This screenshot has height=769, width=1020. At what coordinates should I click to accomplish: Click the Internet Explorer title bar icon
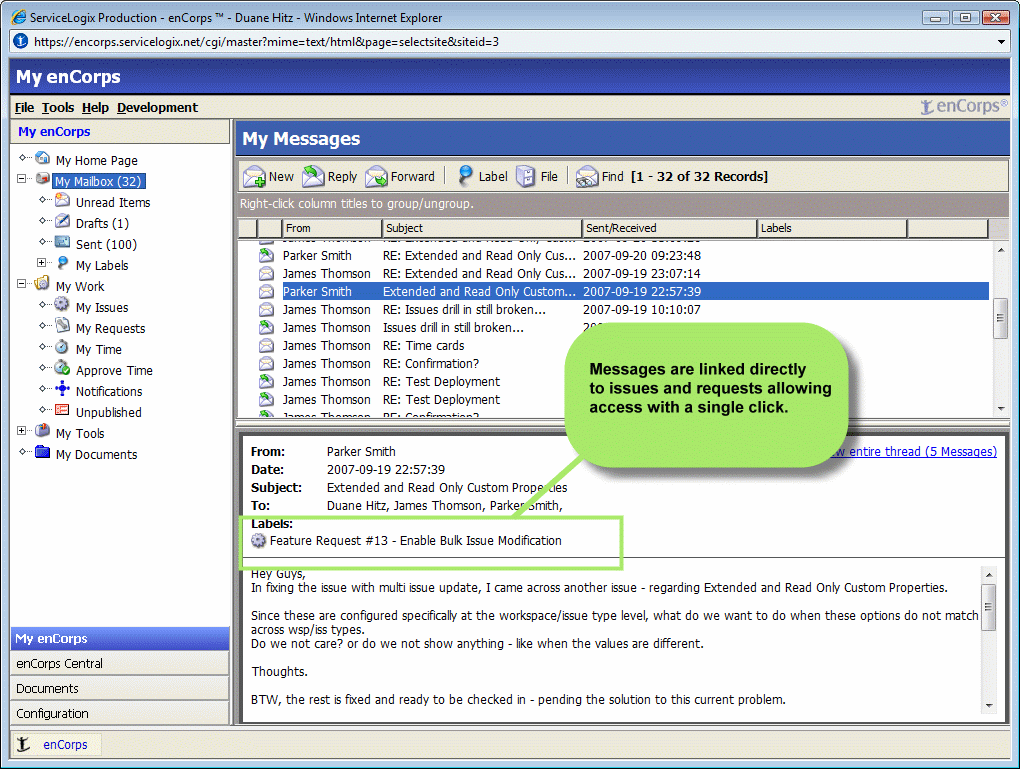pos(19,18)
